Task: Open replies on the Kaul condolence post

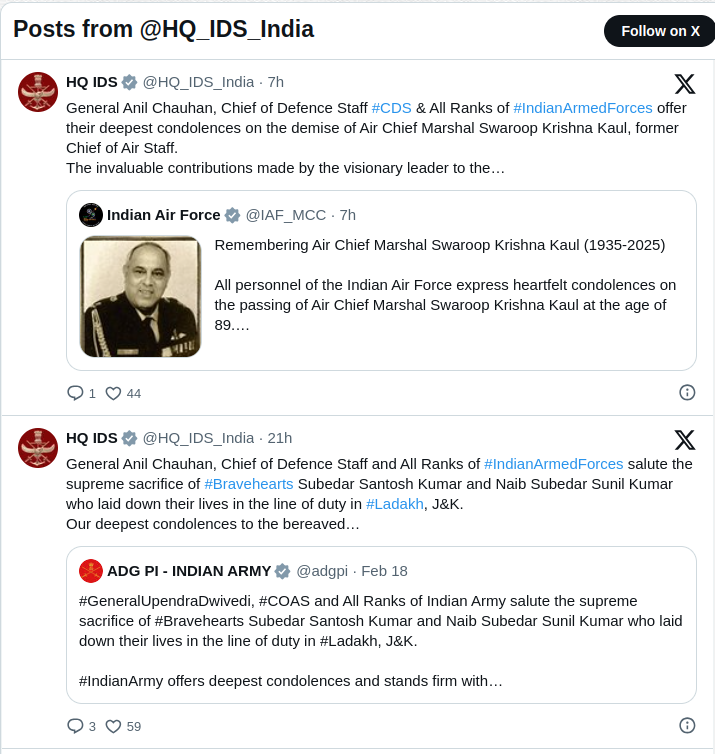Action: pyautogui.click(x=81, y=393)
